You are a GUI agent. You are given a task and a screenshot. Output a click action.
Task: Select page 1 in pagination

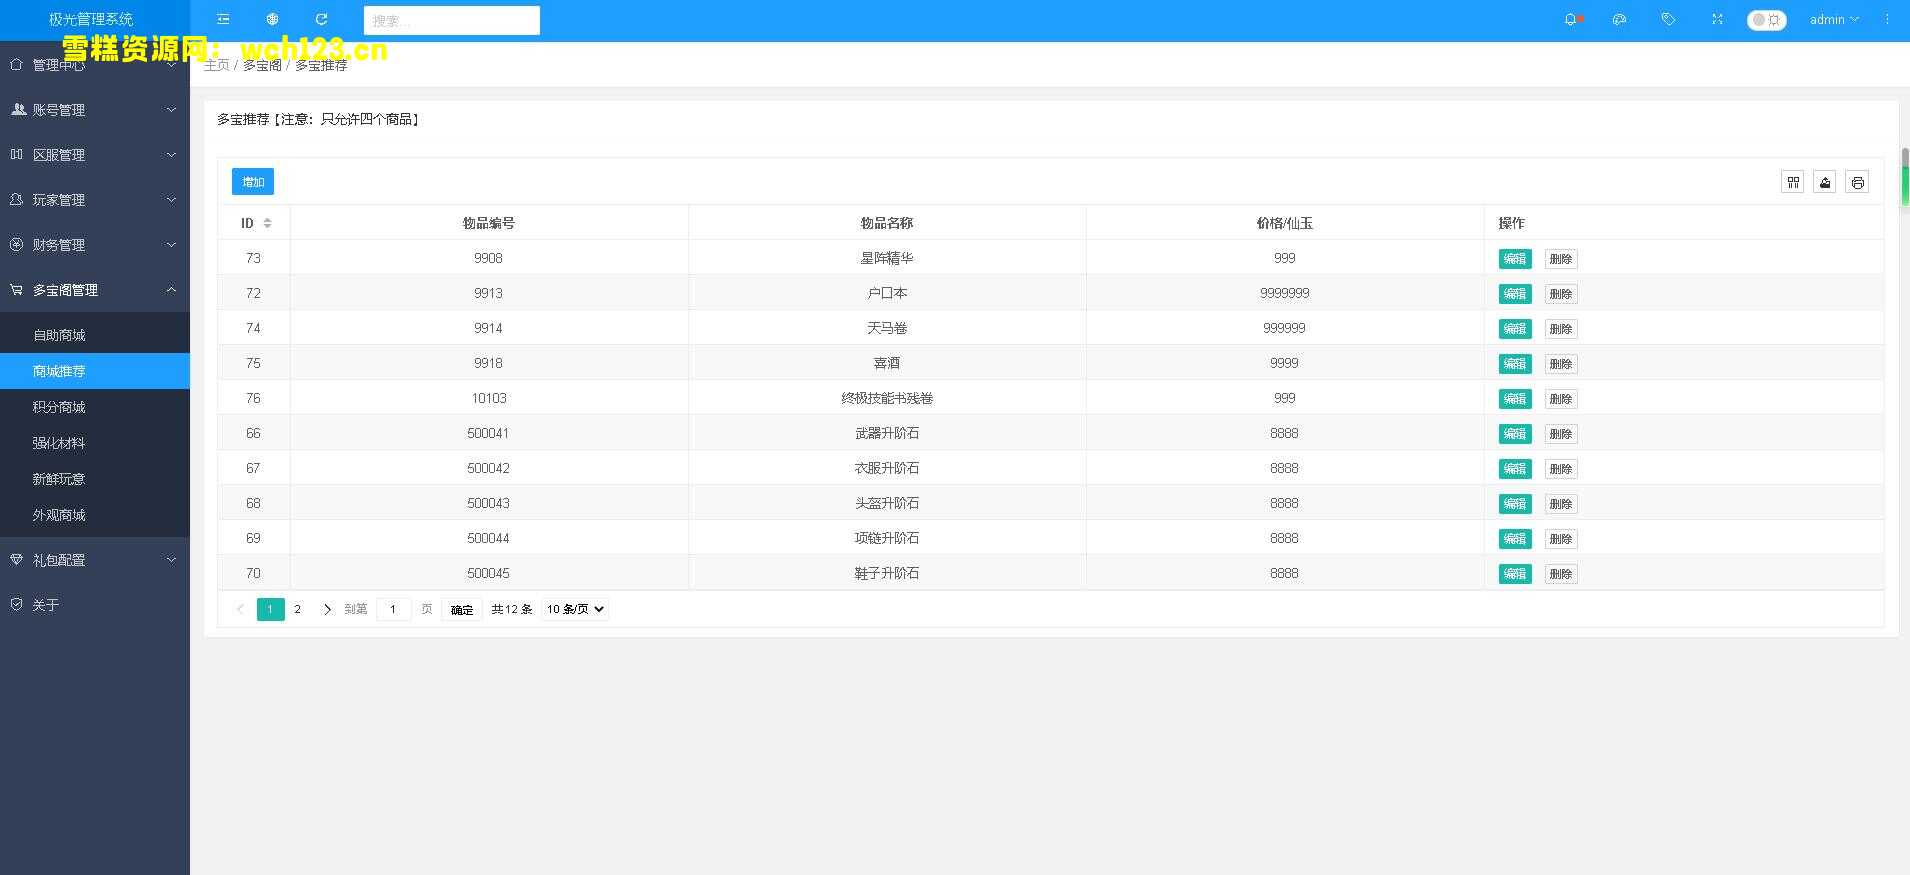pyautogui.click(x=270, y=609)
